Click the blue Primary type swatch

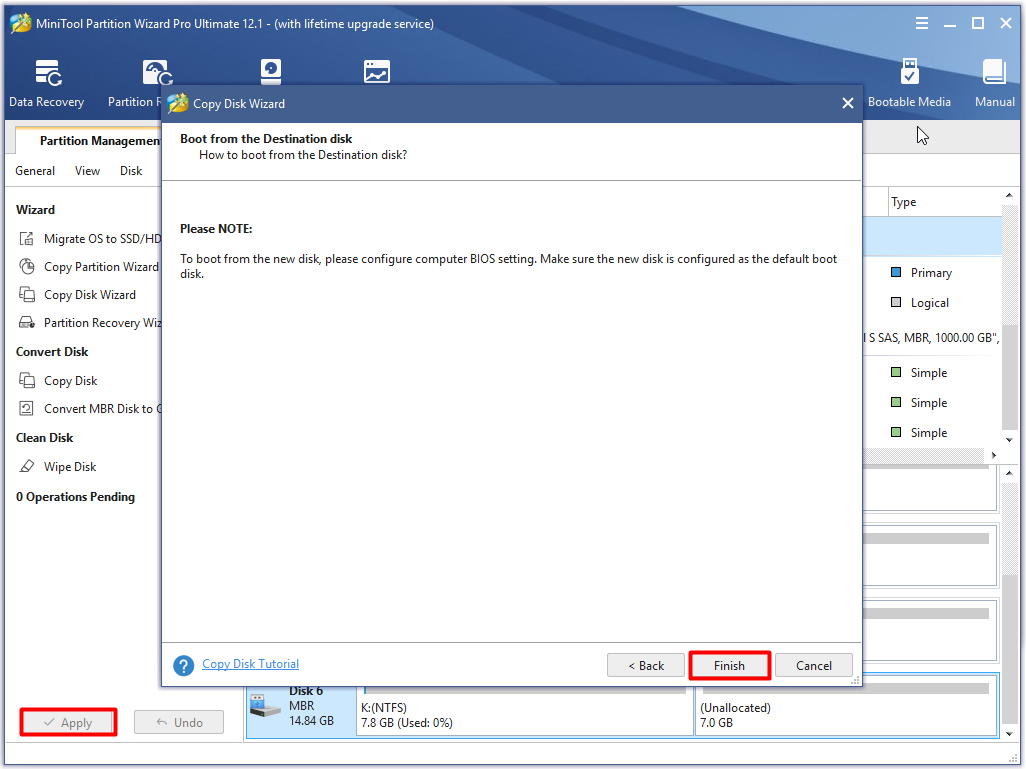coord(896,272)
